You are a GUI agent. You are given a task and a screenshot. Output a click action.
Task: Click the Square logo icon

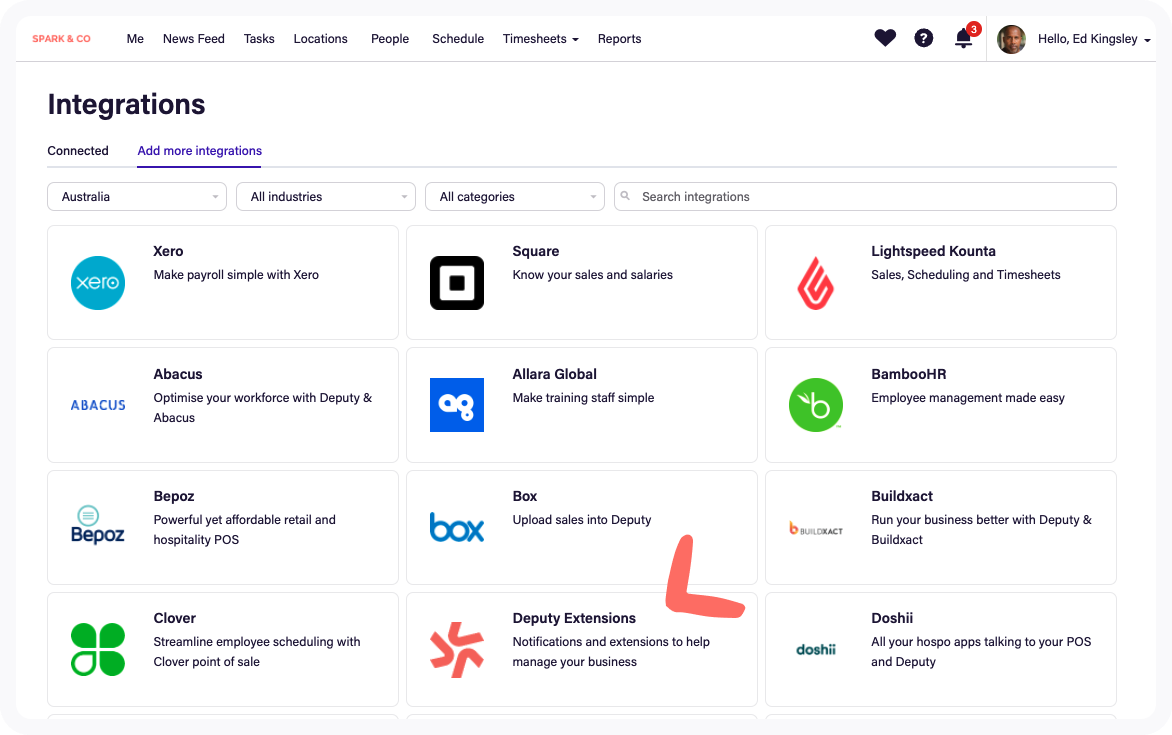tap(457, 283)
